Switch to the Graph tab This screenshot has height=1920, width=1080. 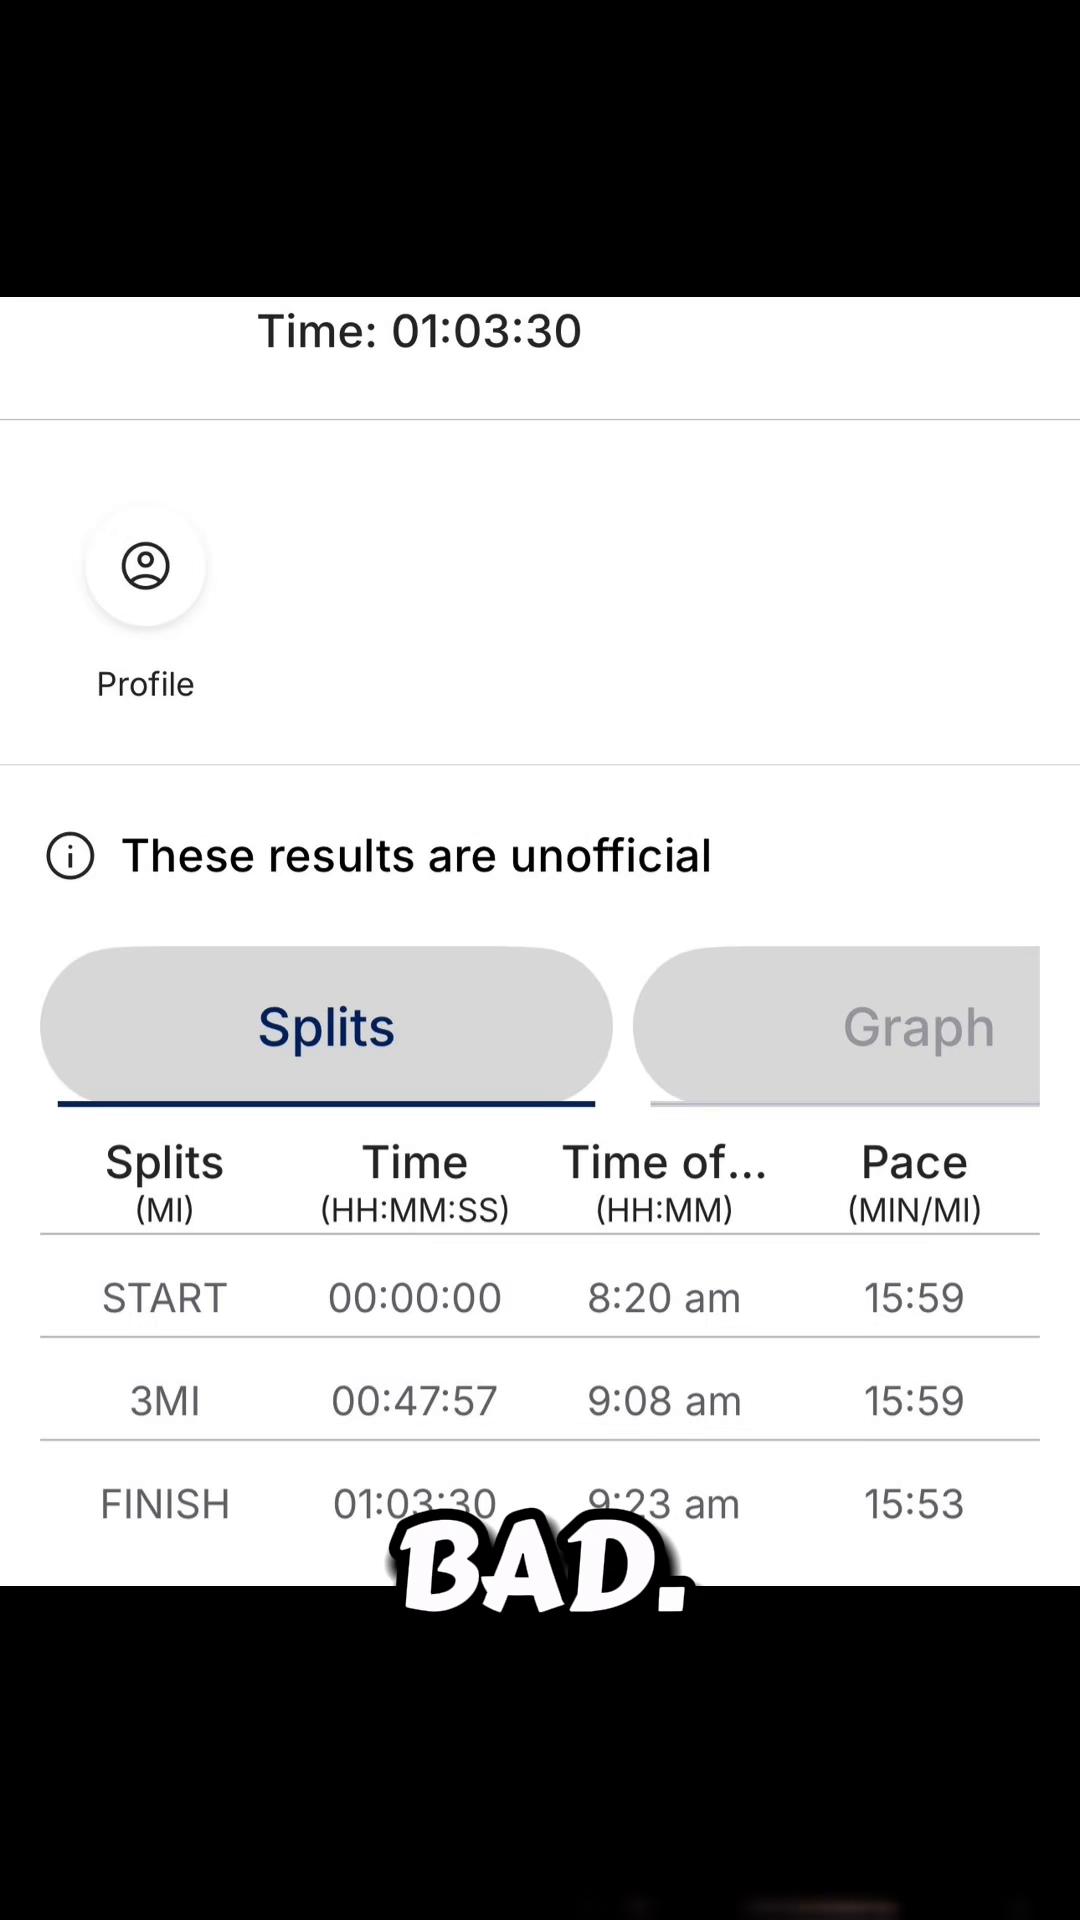[837, 1026]
